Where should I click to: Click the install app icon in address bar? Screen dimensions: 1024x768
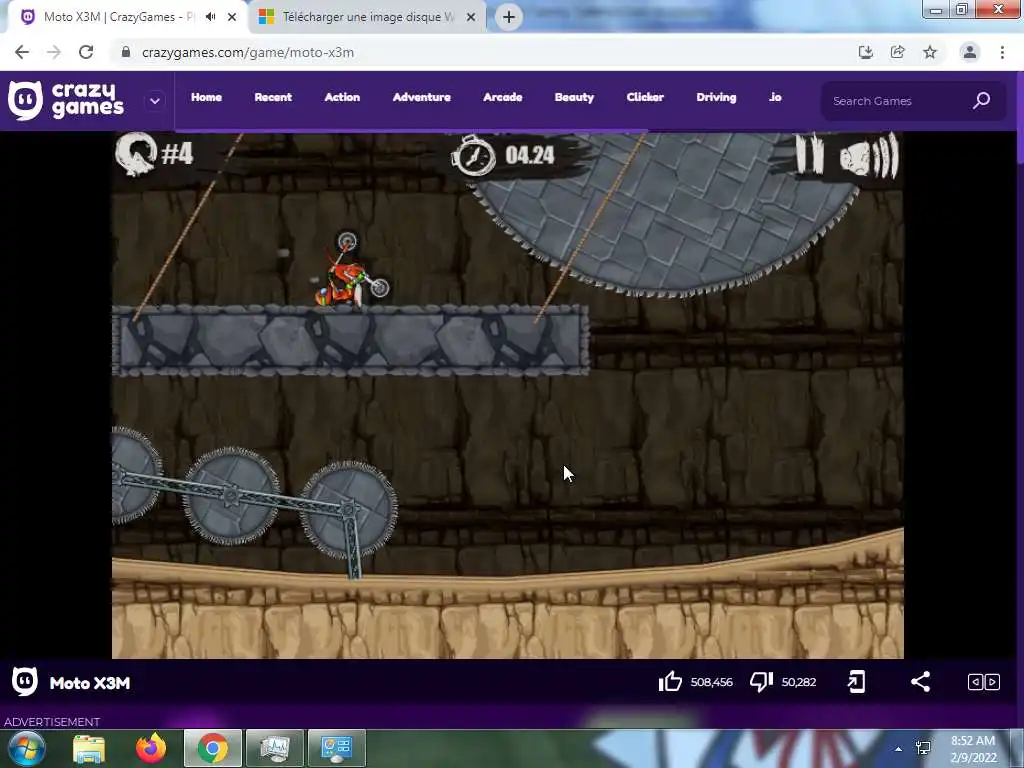(865, 52)
